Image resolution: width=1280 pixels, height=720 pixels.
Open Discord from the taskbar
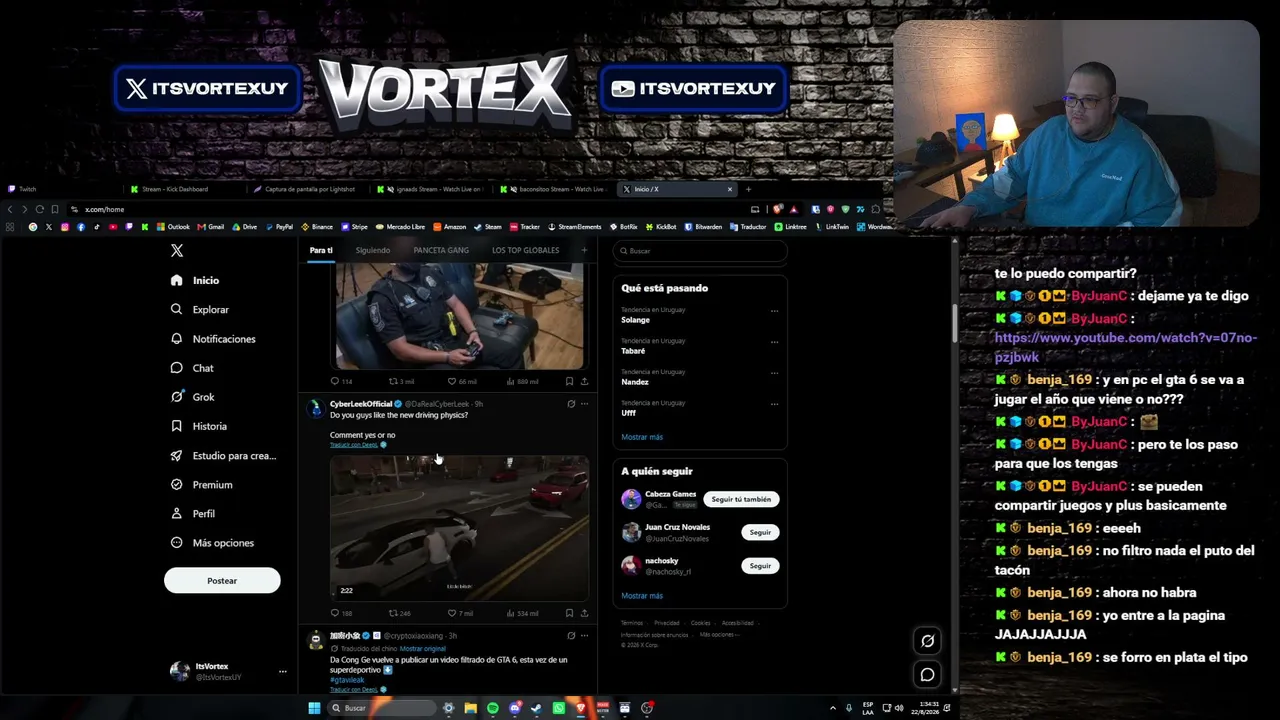point(515,708)
